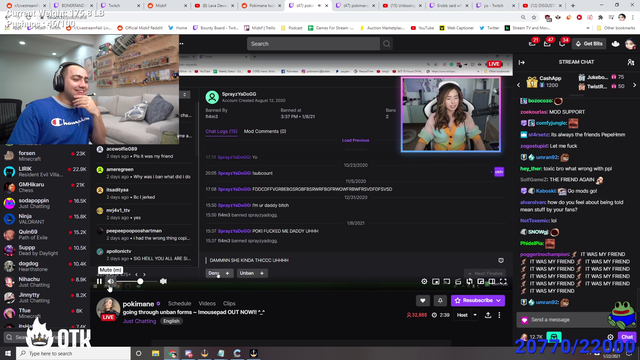The height and width of the screenshot is (360, 640).
Task: Expand the Host dropdown arrow
Action: coord(475,315)
